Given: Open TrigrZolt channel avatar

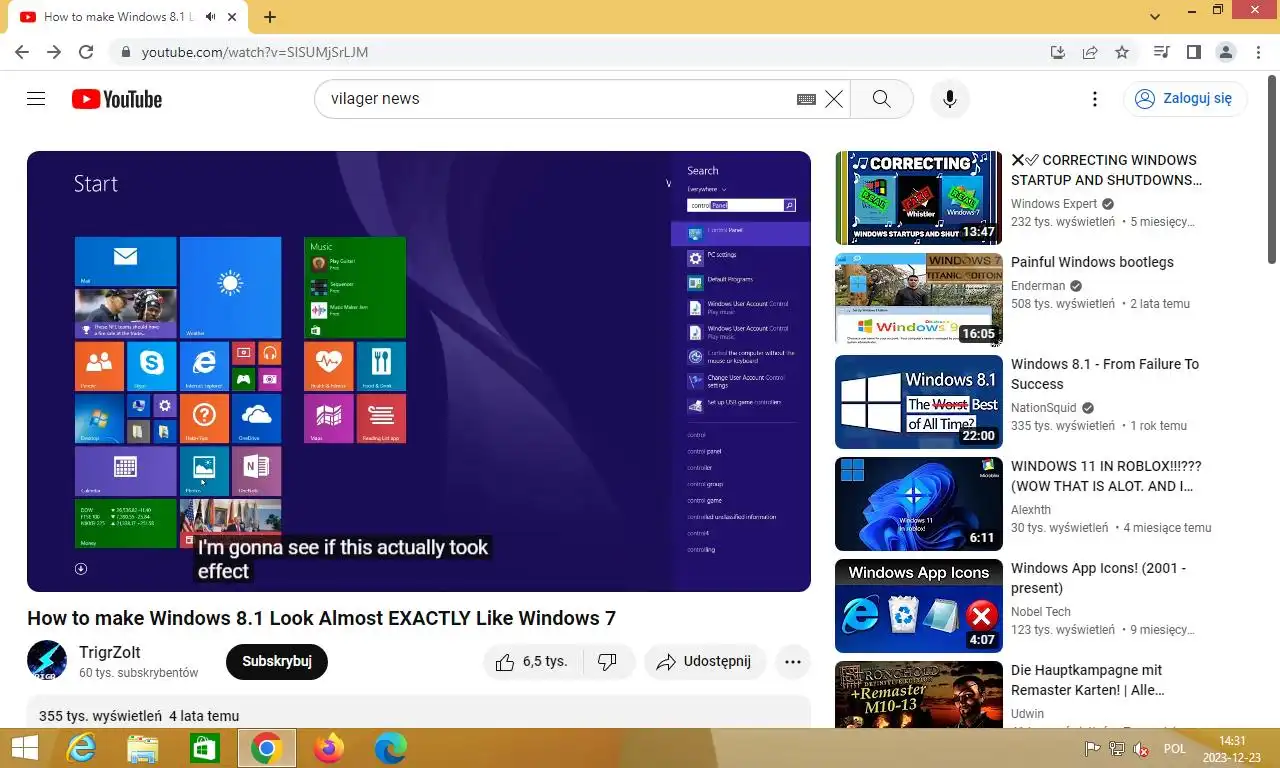Looking at the screenshot, I should pos(47,661).
